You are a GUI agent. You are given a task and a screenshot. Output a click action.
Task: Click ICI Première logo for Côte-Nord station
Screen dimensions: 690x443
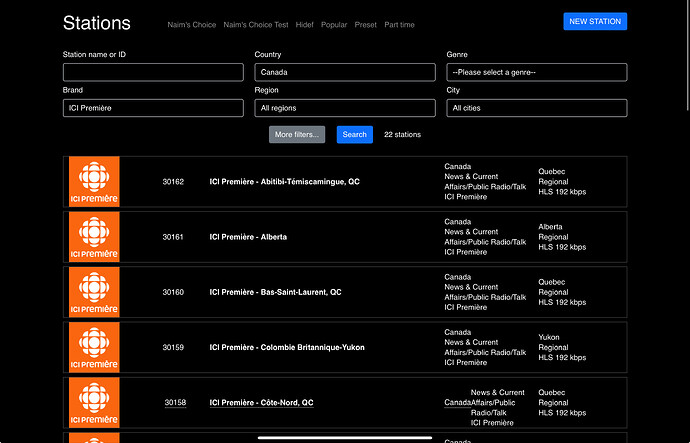pyautogui.click(x=94, y=403)
